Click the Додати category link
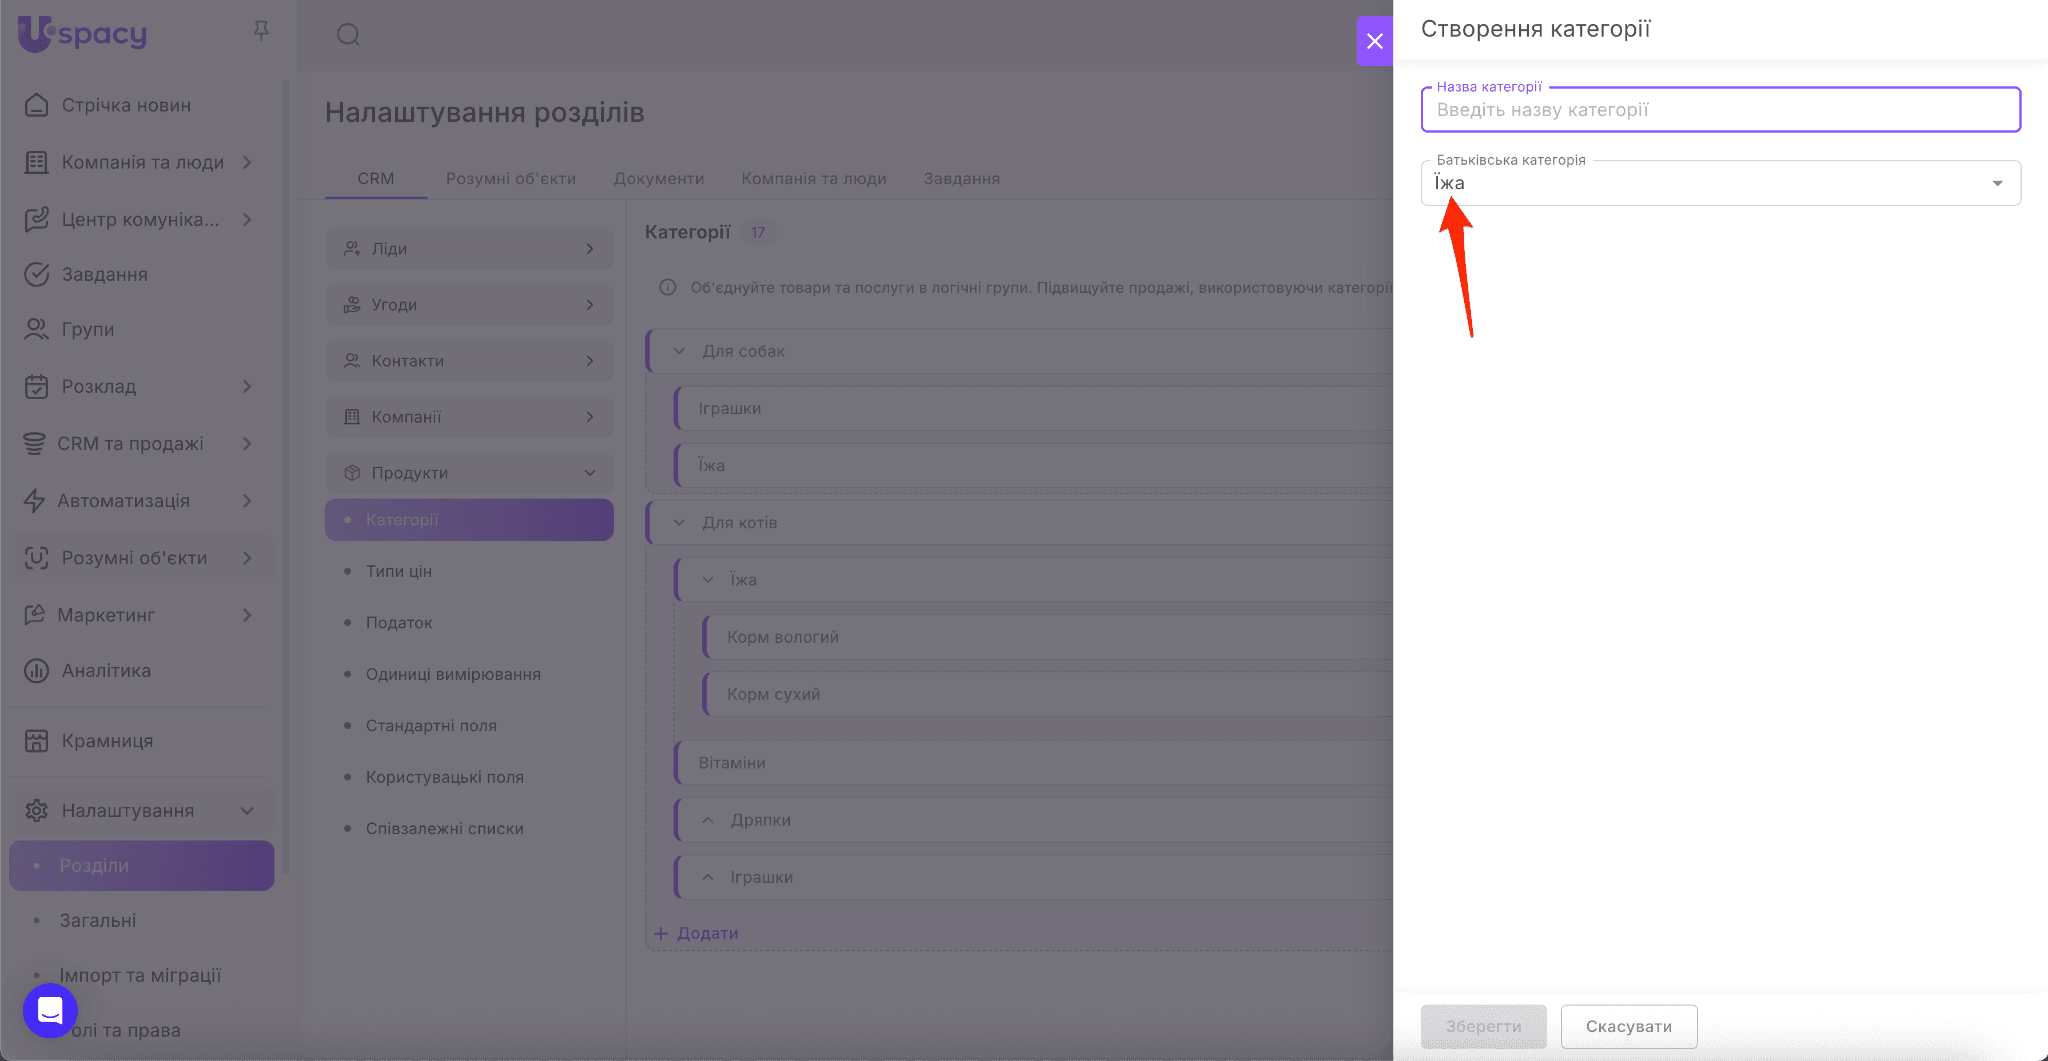 [x=697, y=933]
